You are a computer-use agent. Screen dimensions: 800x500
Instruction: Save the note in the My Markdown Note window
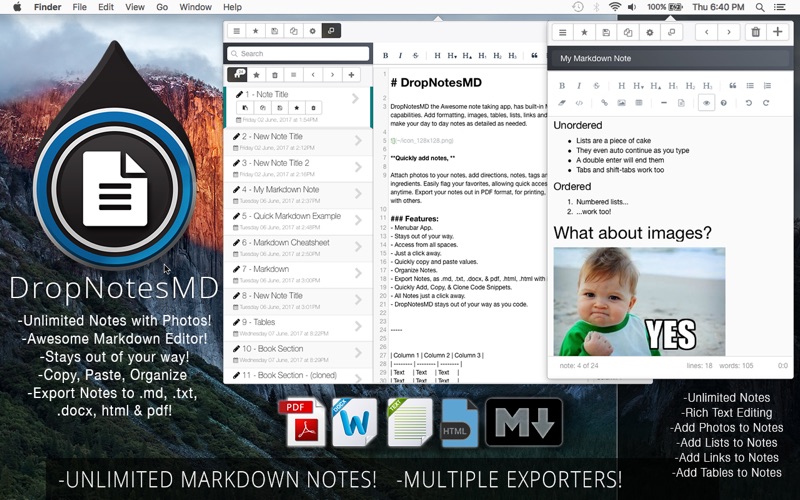coord(606,32)
